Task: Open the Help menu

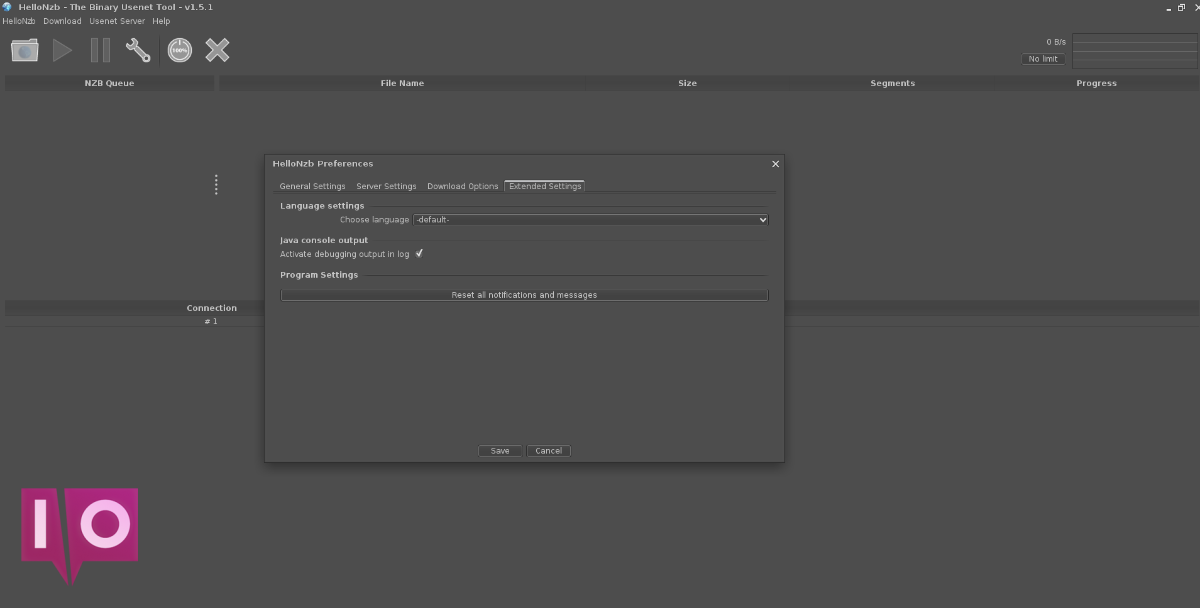Action: [161, 21]
